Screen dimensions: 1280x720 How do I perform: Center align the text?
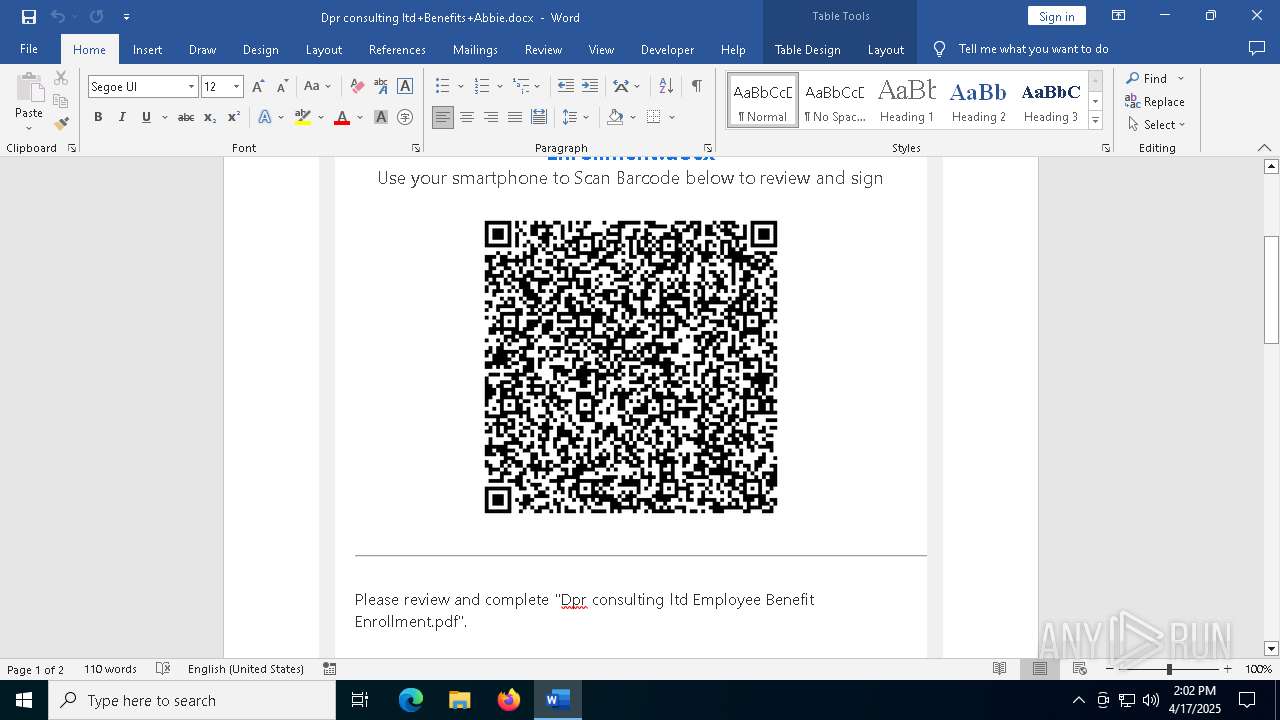click(x=467, y=117)
